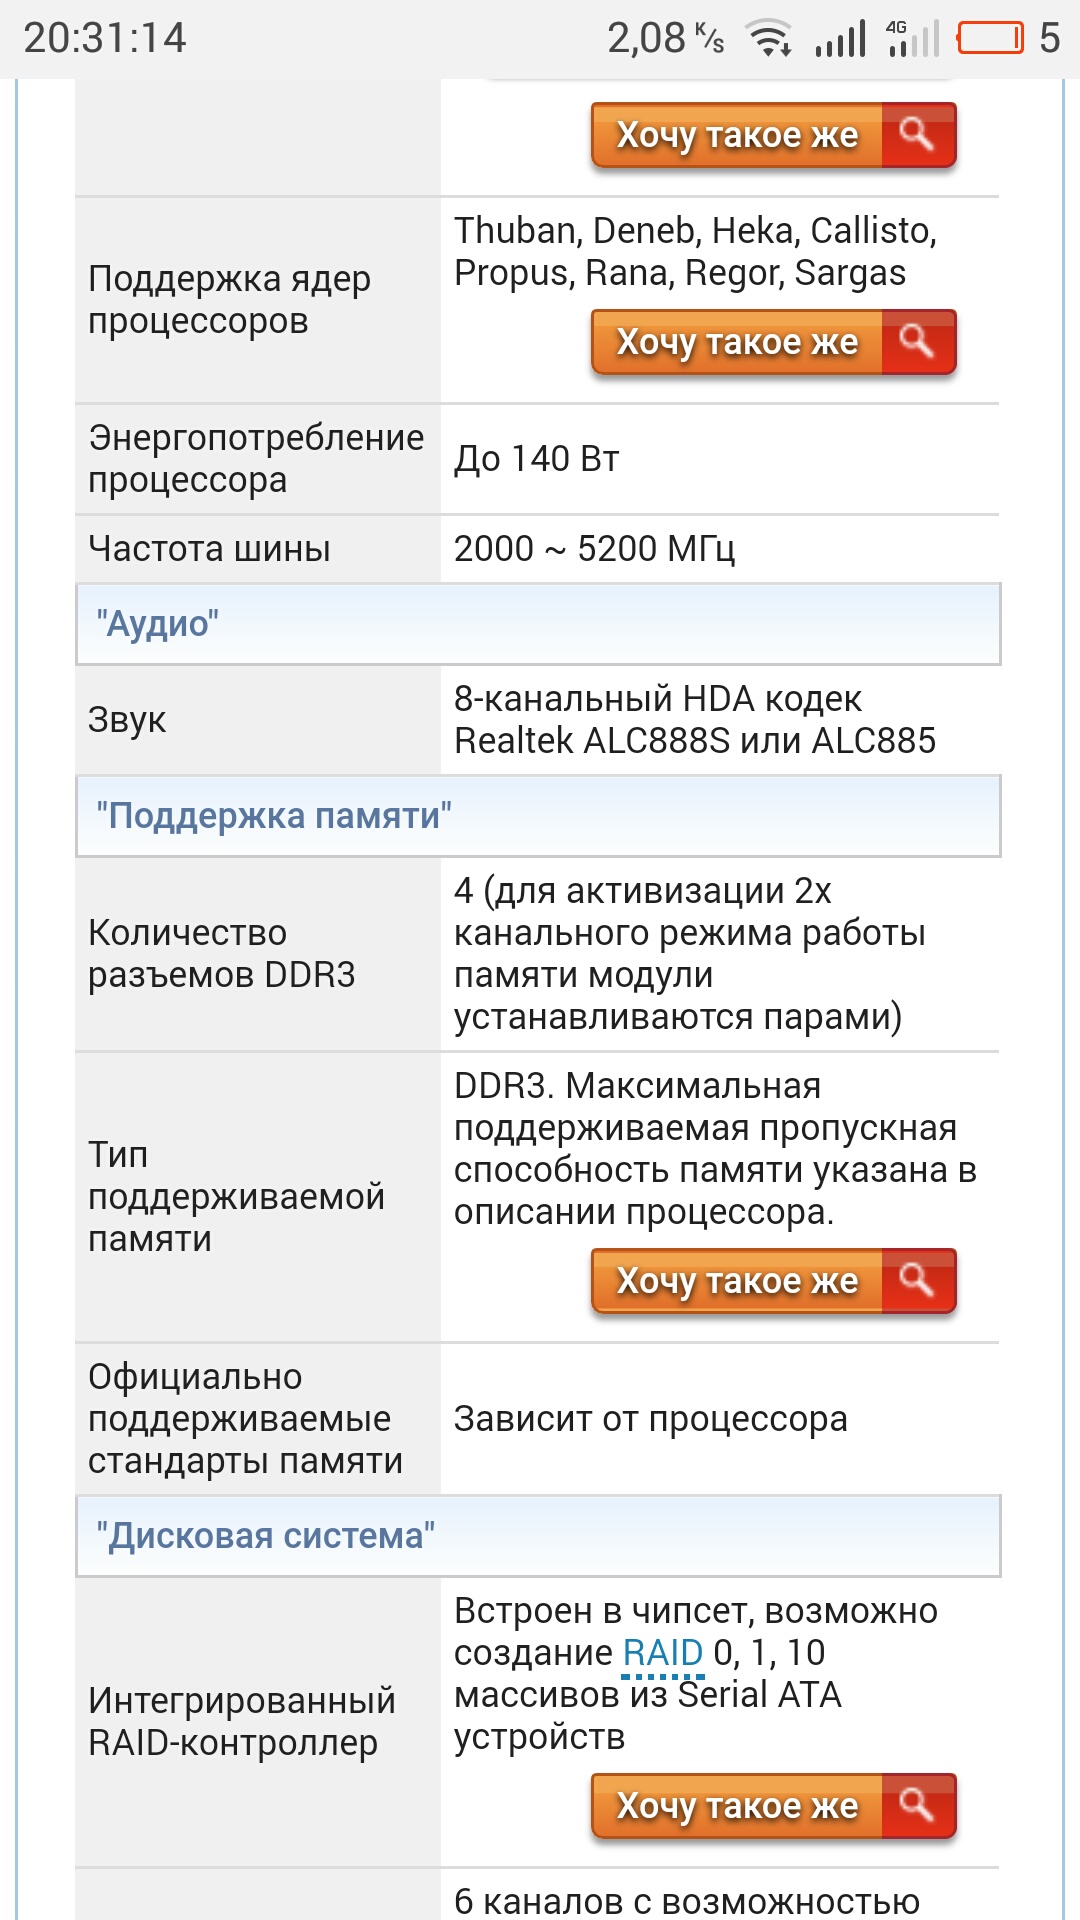Click "Хочу такое же" under RAID description
The height and width of the screenshot is (1920, 1080).
tap(737, 1805)
